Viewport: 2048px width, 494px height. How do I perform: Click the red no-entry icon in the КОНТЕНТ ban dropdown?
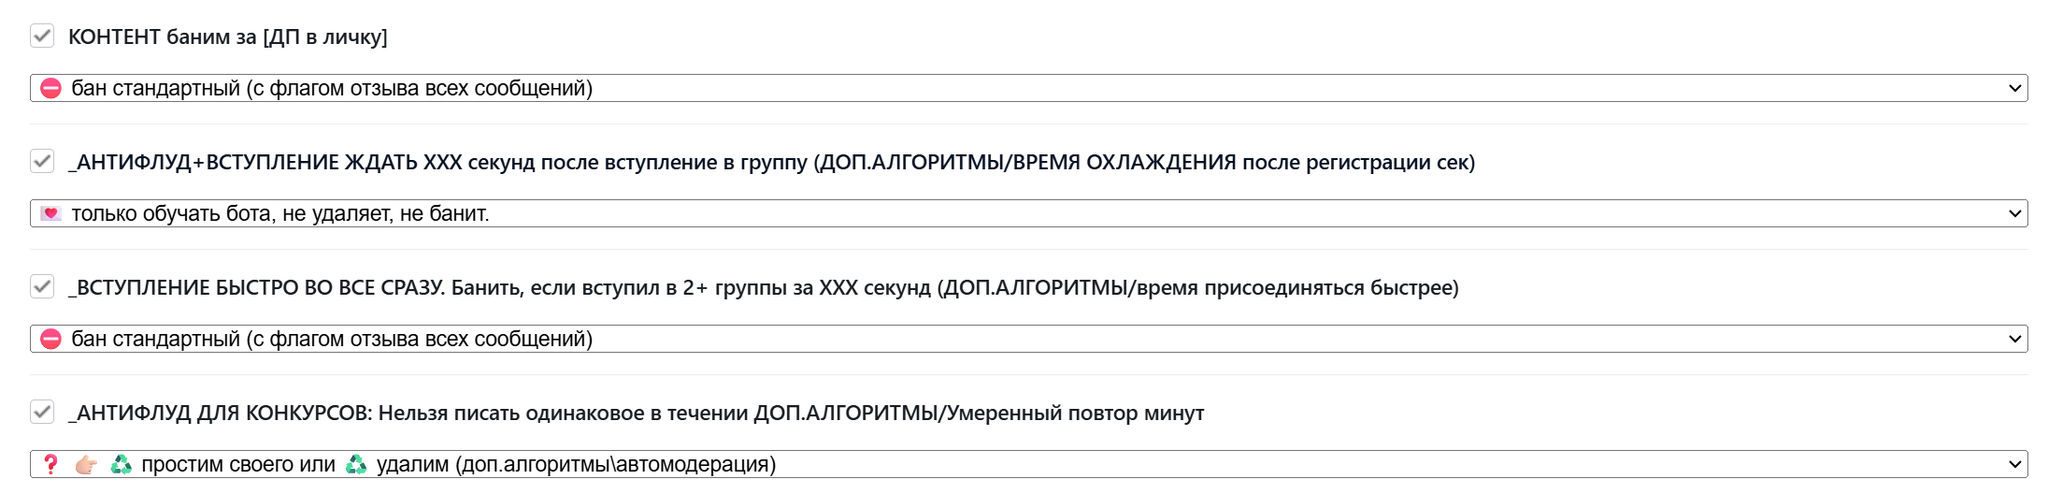(x=51, y=89)
